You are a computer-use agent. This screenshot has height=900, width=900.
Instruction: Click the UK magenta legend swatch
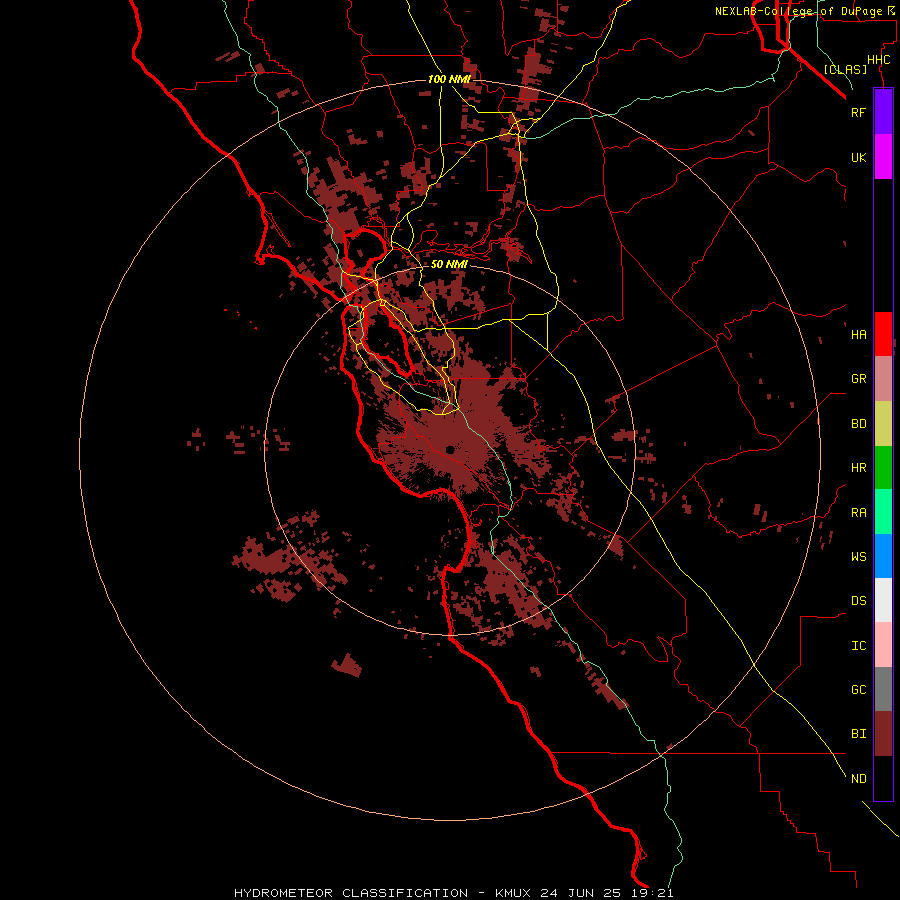pyautogui.click(x=883, y=157)
